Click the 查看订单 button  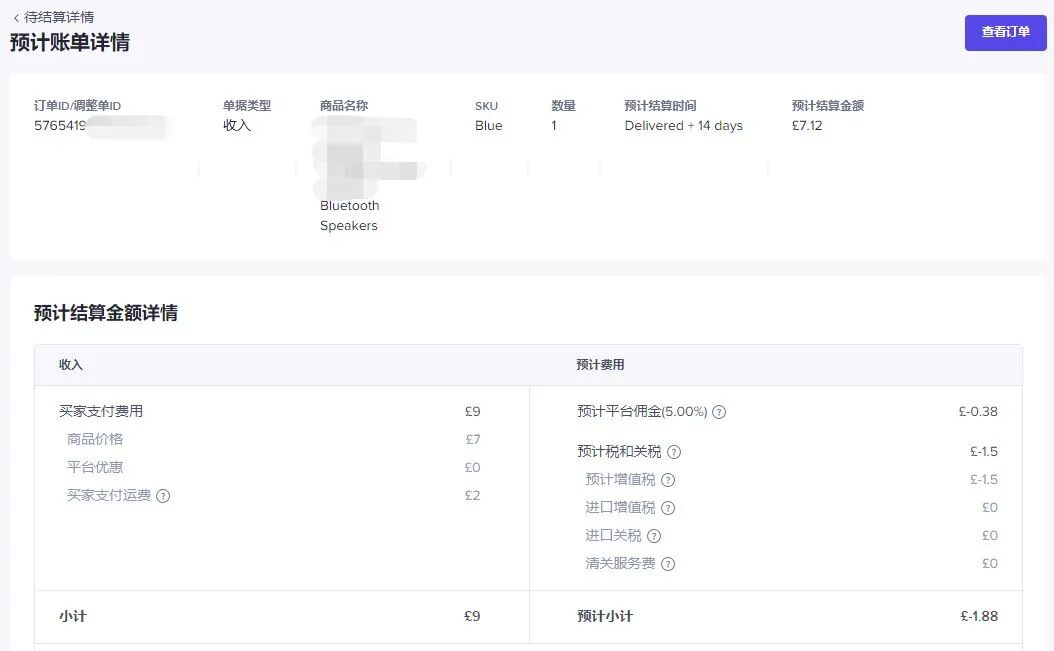click(x=1006, y=32)
